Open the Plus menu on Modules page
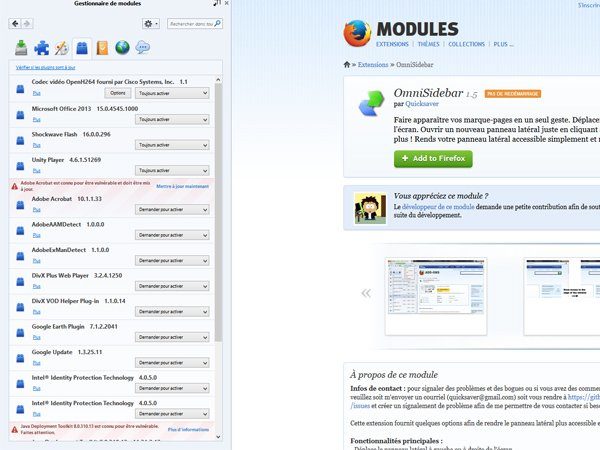Screen dimensions: 600x450 pyautogui.click(x=503, y=44)
